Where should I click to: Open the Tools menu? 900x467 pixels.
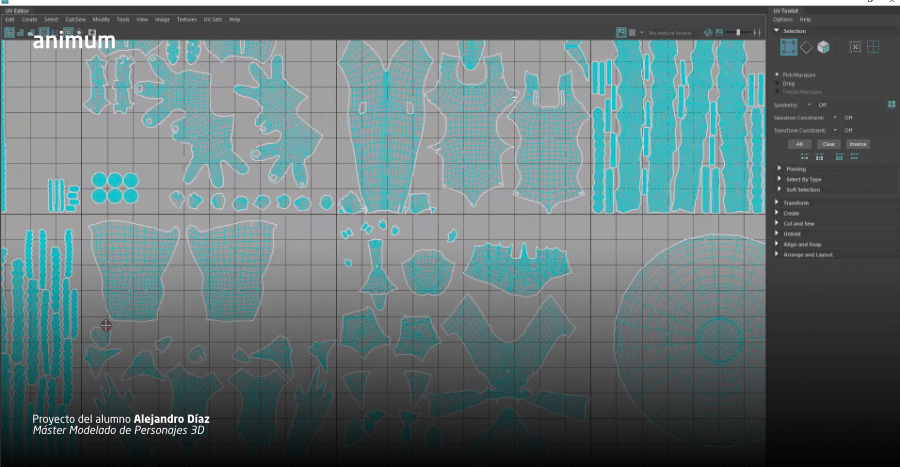pyautogui.click(x=123, y=20)
